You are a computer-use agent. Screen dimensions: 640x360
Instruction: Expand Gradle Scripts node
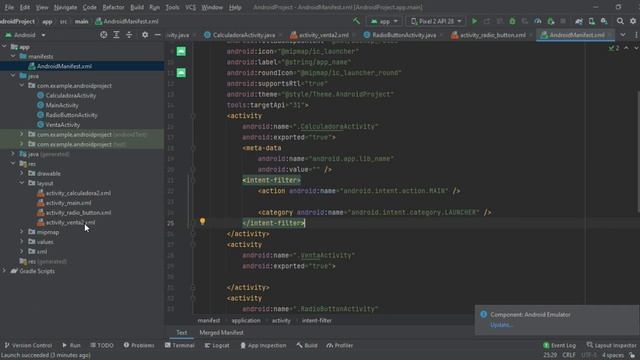point(4,271)
